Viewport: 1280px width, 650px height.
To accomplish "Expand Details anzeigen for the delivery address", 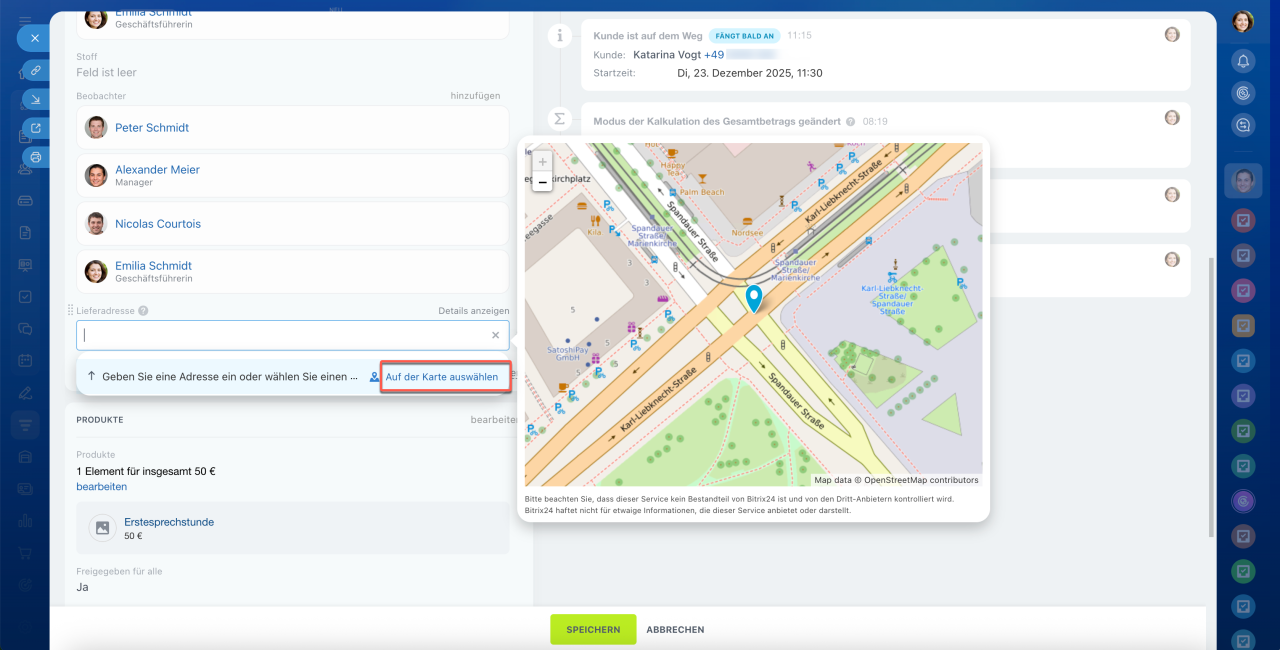I will tap(473, 311).
